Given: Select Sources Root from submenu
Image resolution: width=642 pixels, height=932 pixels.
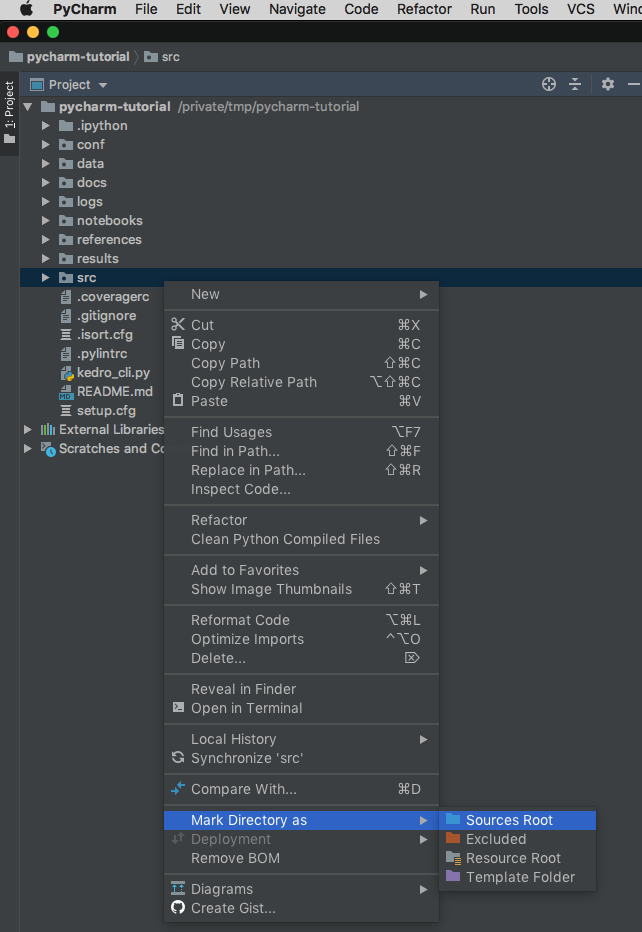Looking at the screenshot, I should (509, 820).
